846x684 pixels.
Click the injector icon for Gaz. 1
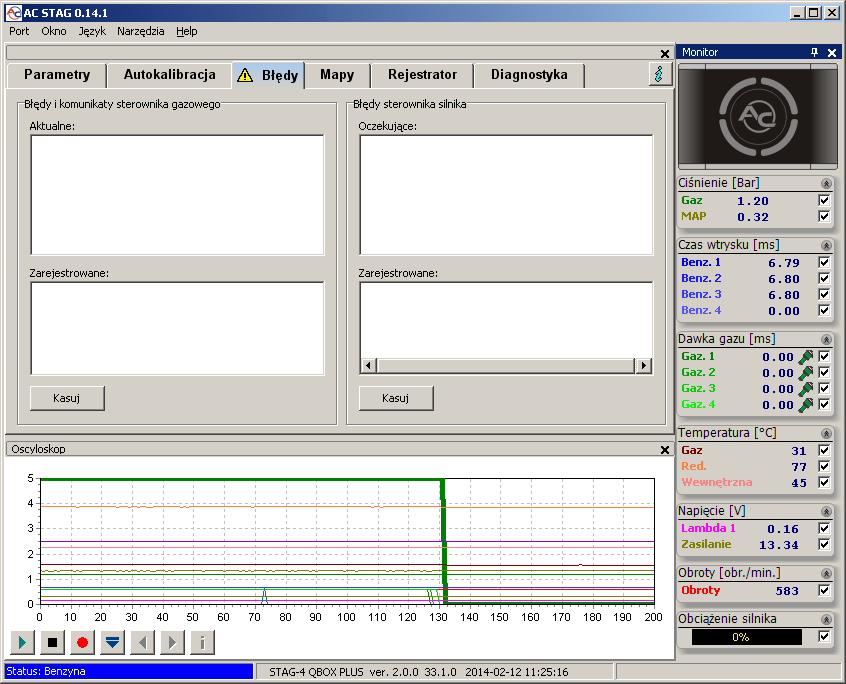(806, 357)
